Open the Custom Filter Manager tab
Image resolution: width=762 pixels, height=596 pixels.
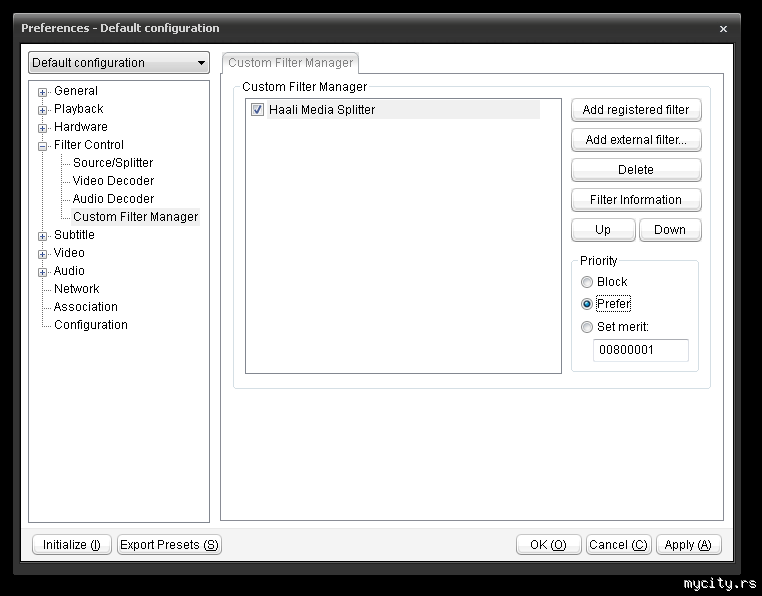tap(291, 63)
